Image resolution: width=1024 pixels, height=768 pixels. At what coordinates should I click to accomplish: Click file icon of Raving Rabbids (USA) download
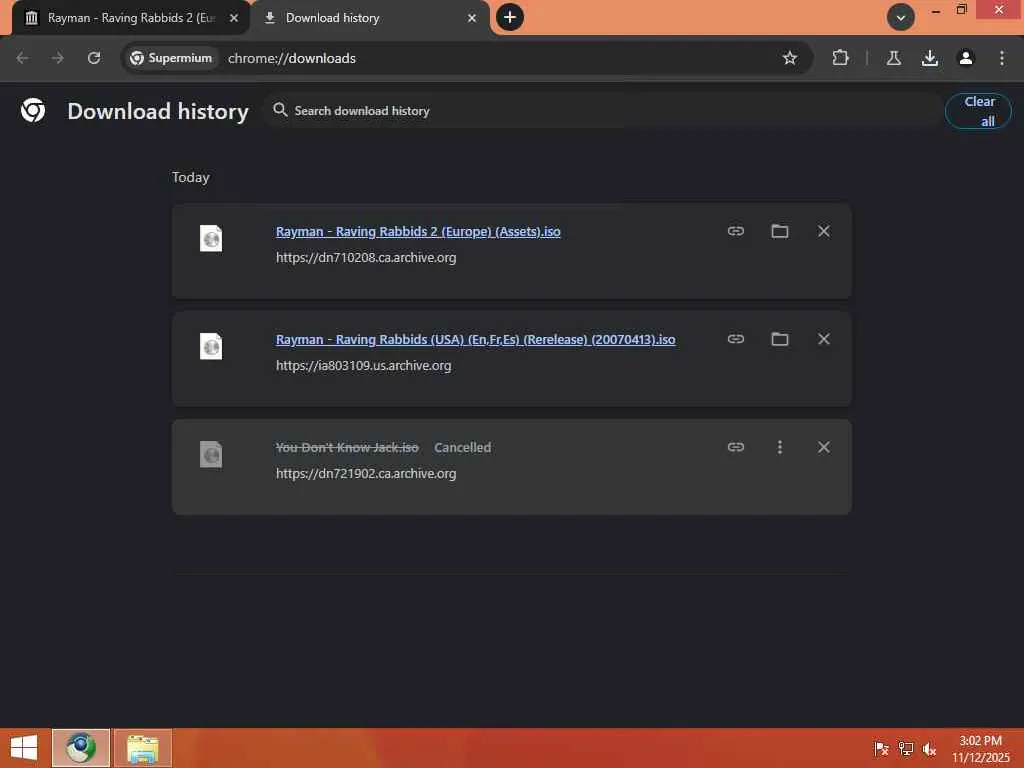pos(211,346)
